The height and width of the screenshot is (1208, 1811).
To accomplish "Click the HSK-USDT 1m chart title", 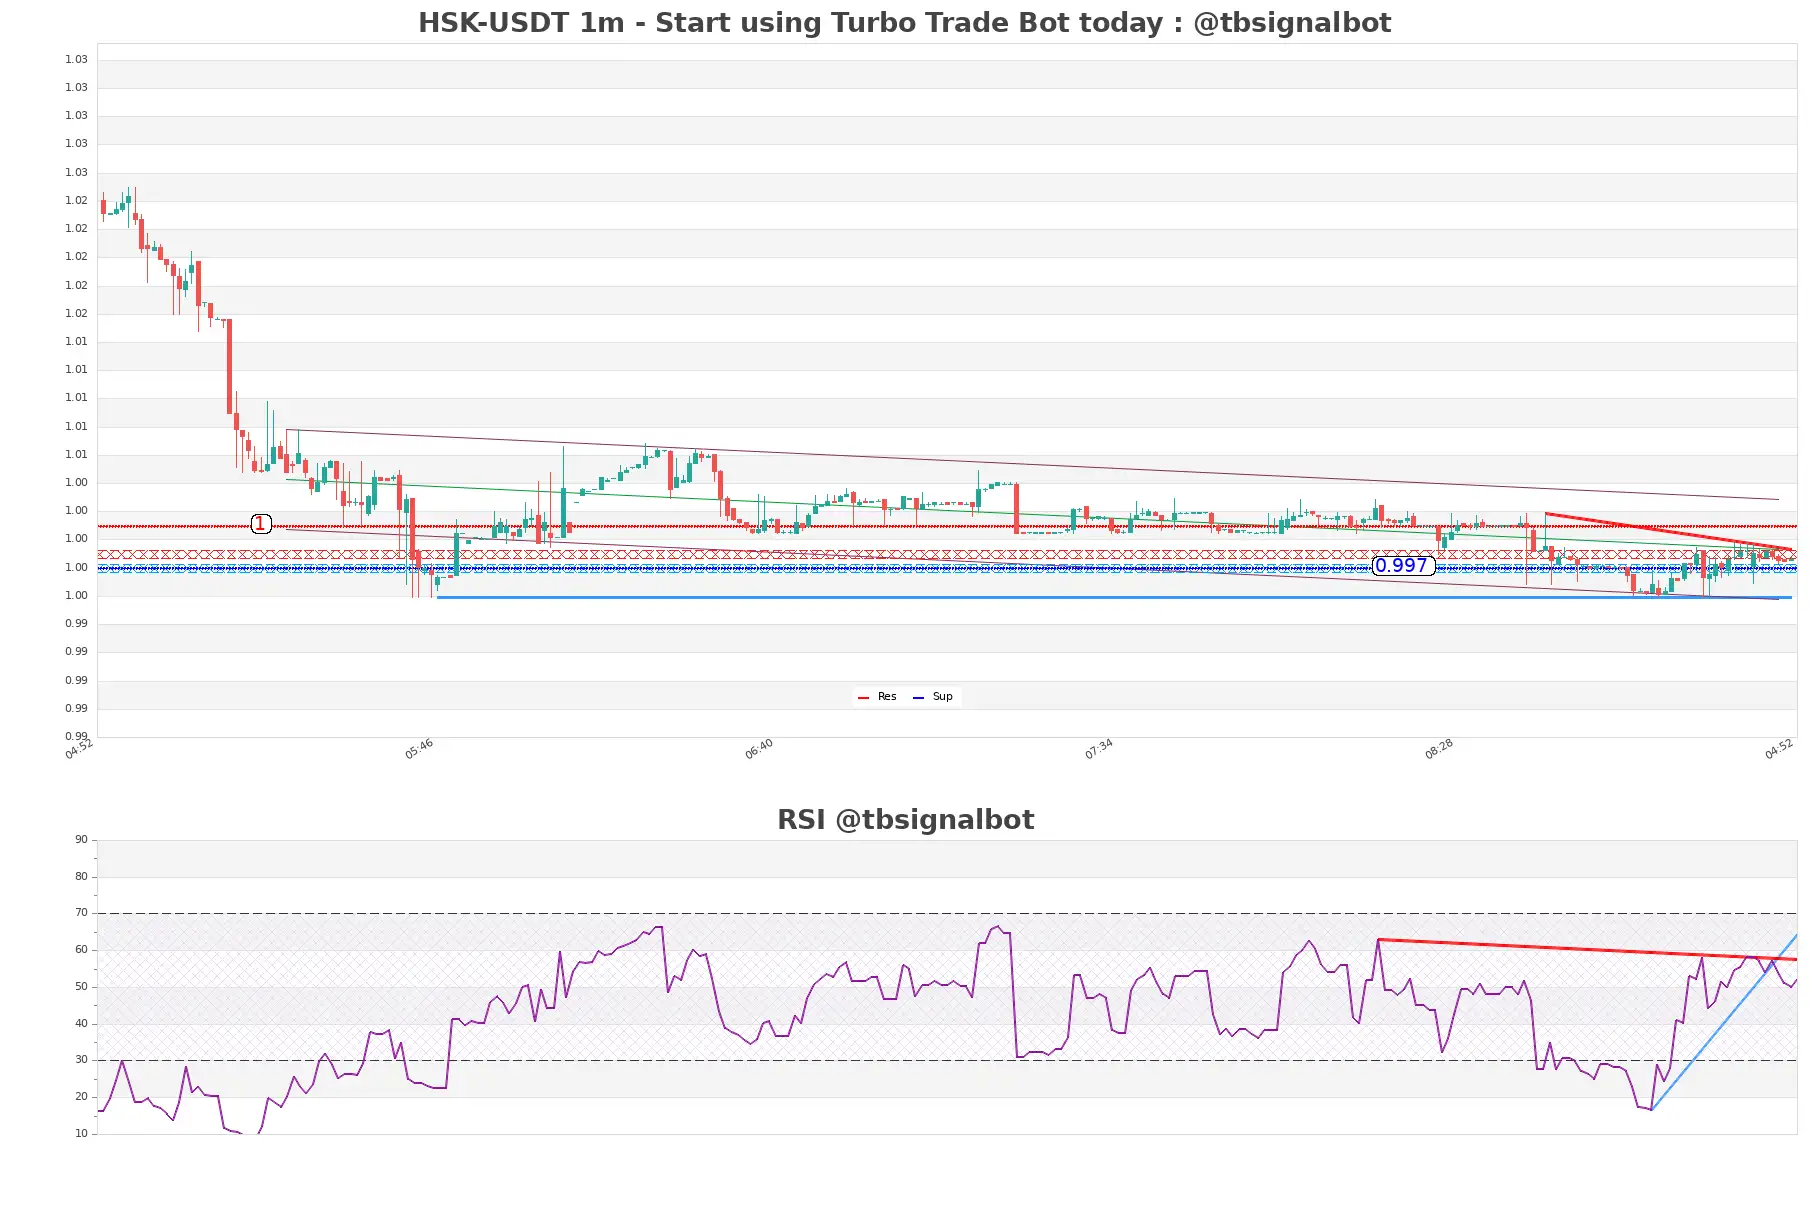I will coord(904,22).
